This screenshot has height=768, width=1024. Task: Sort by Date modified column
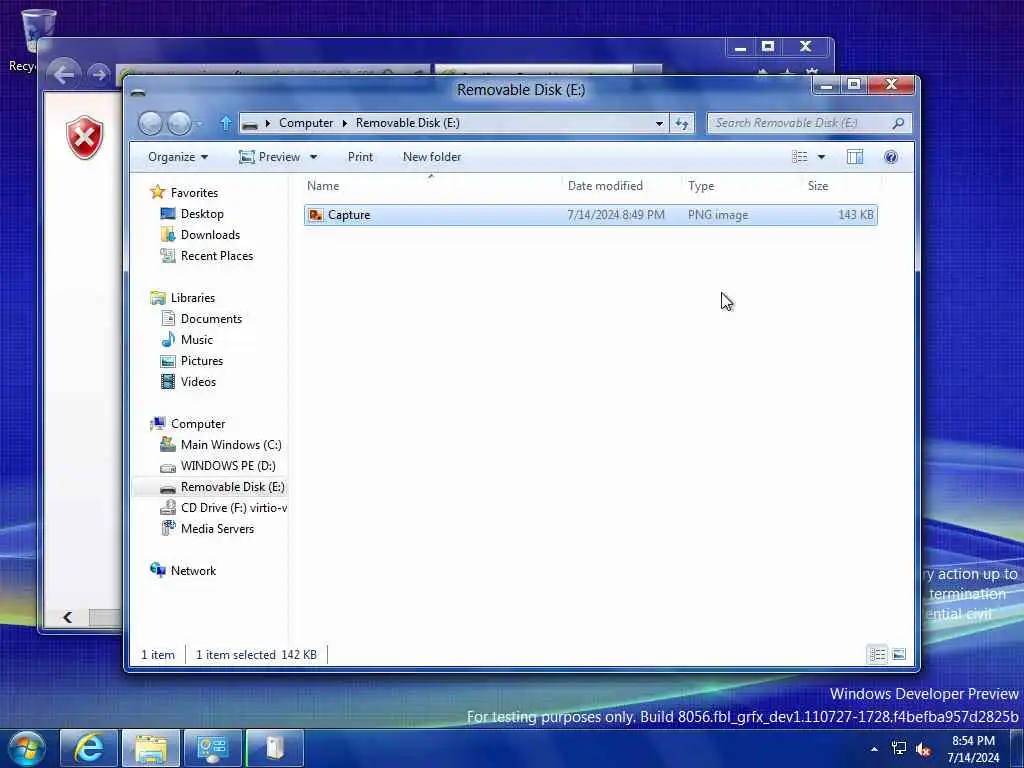pyautogui.click(x=621, y=186)
